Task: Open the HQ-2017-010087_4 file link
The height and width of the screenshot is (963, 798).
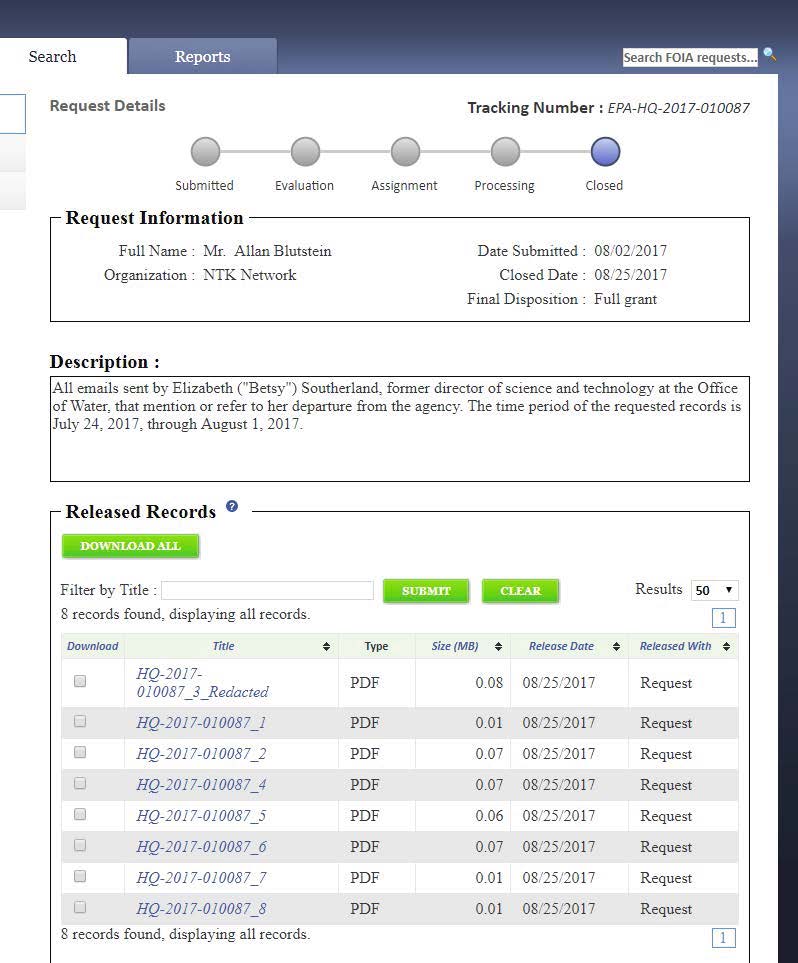Action: (x=201, y=785)
